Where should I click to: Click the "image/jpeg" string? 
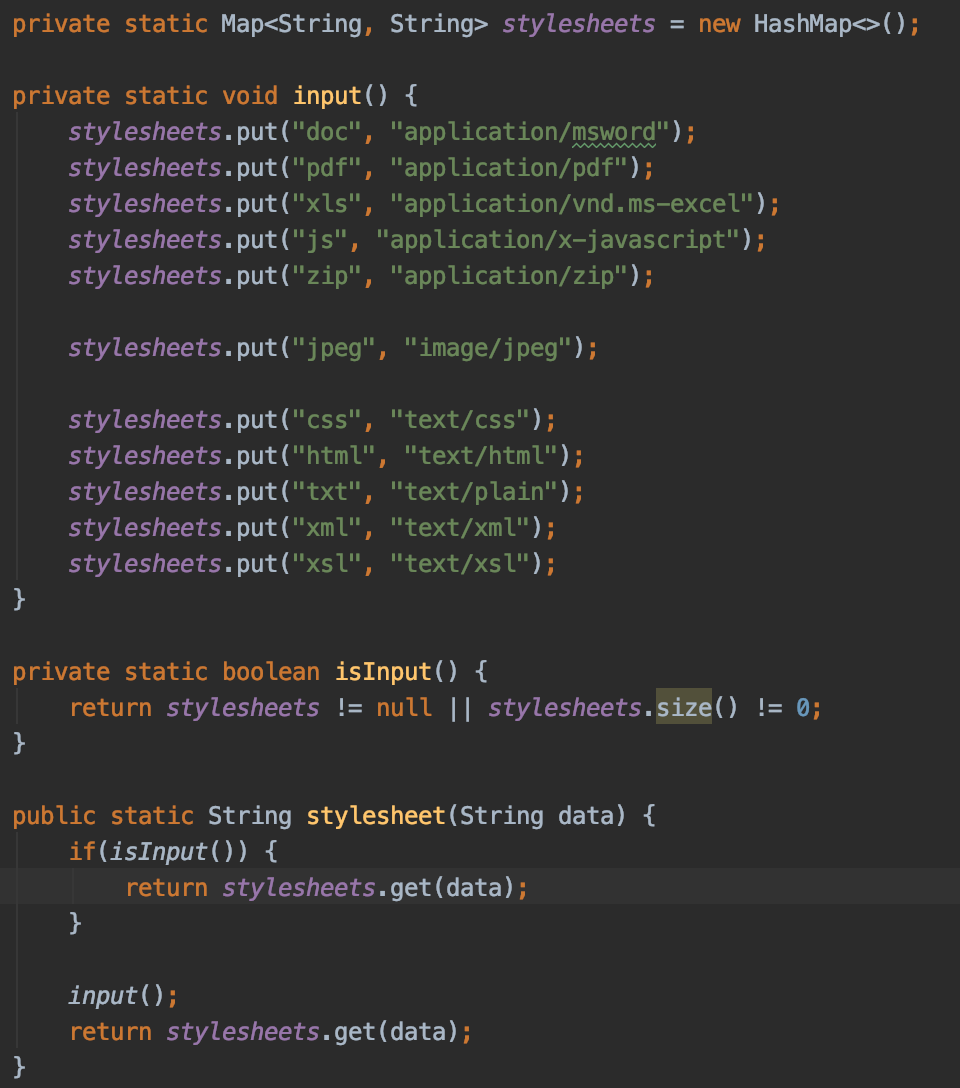coord(488,348)
